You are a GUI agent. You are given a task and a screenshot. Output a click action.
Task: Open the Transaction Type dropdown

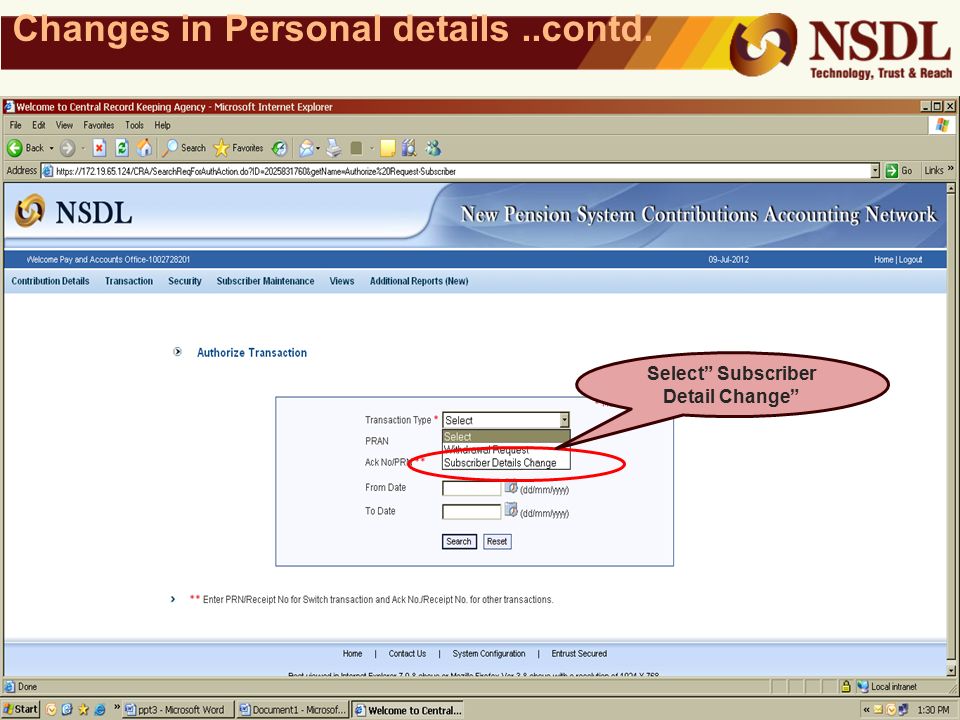506,420
